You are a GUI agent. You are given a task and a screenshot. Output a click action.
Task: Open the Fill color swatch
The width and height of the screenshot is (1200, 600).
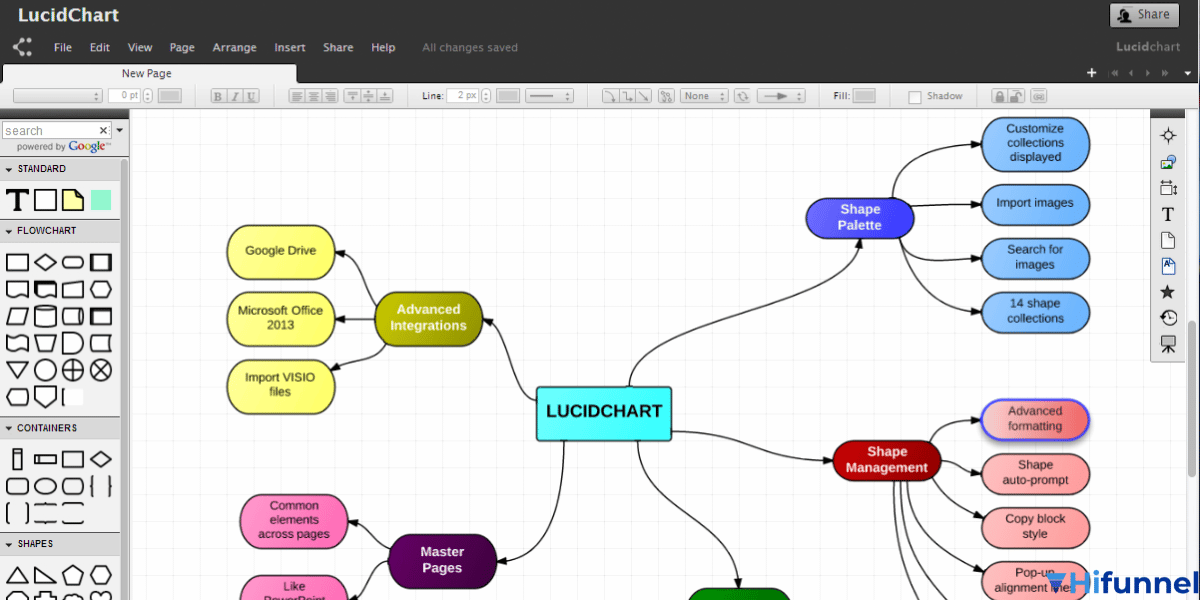click(x=864, y=96)
